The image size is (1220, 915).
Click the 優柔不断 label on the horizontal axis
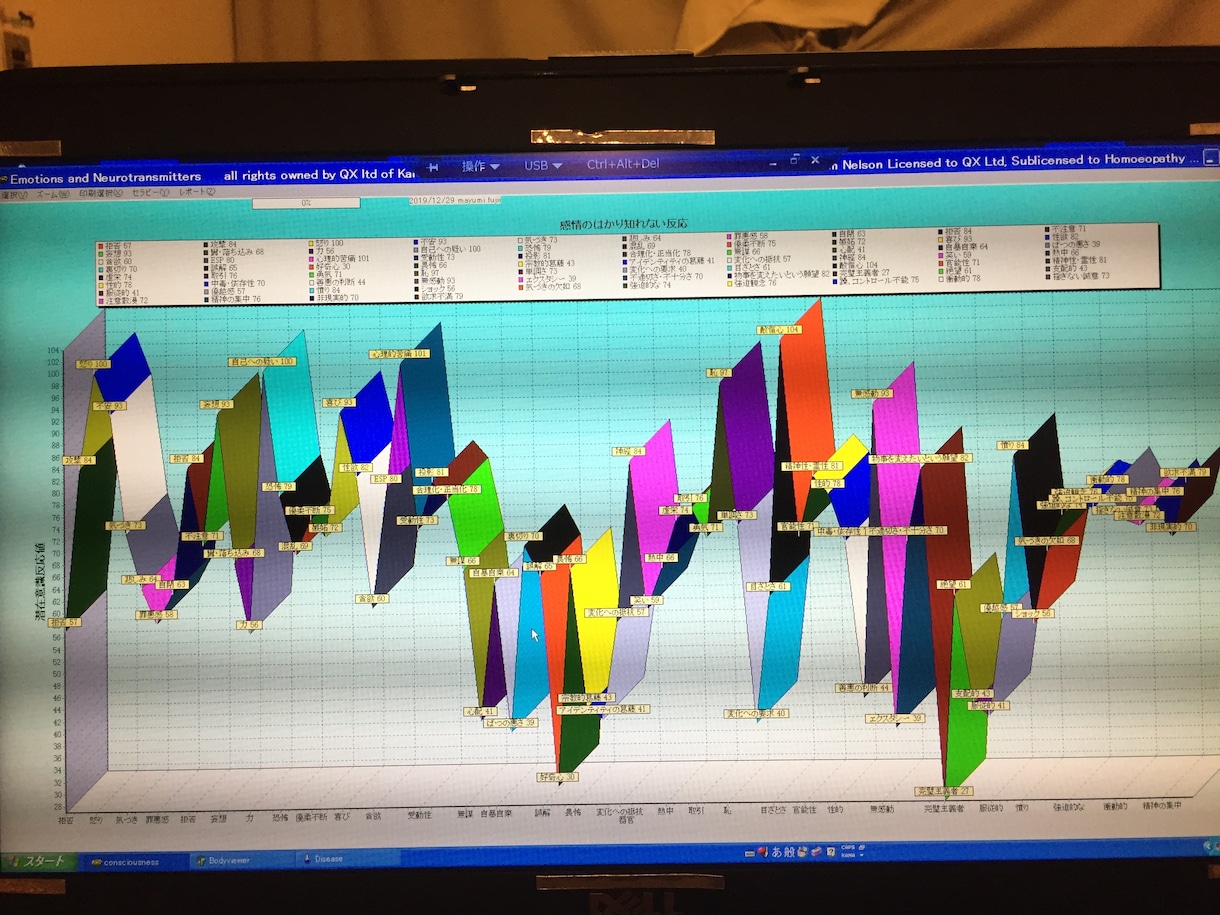313,817
